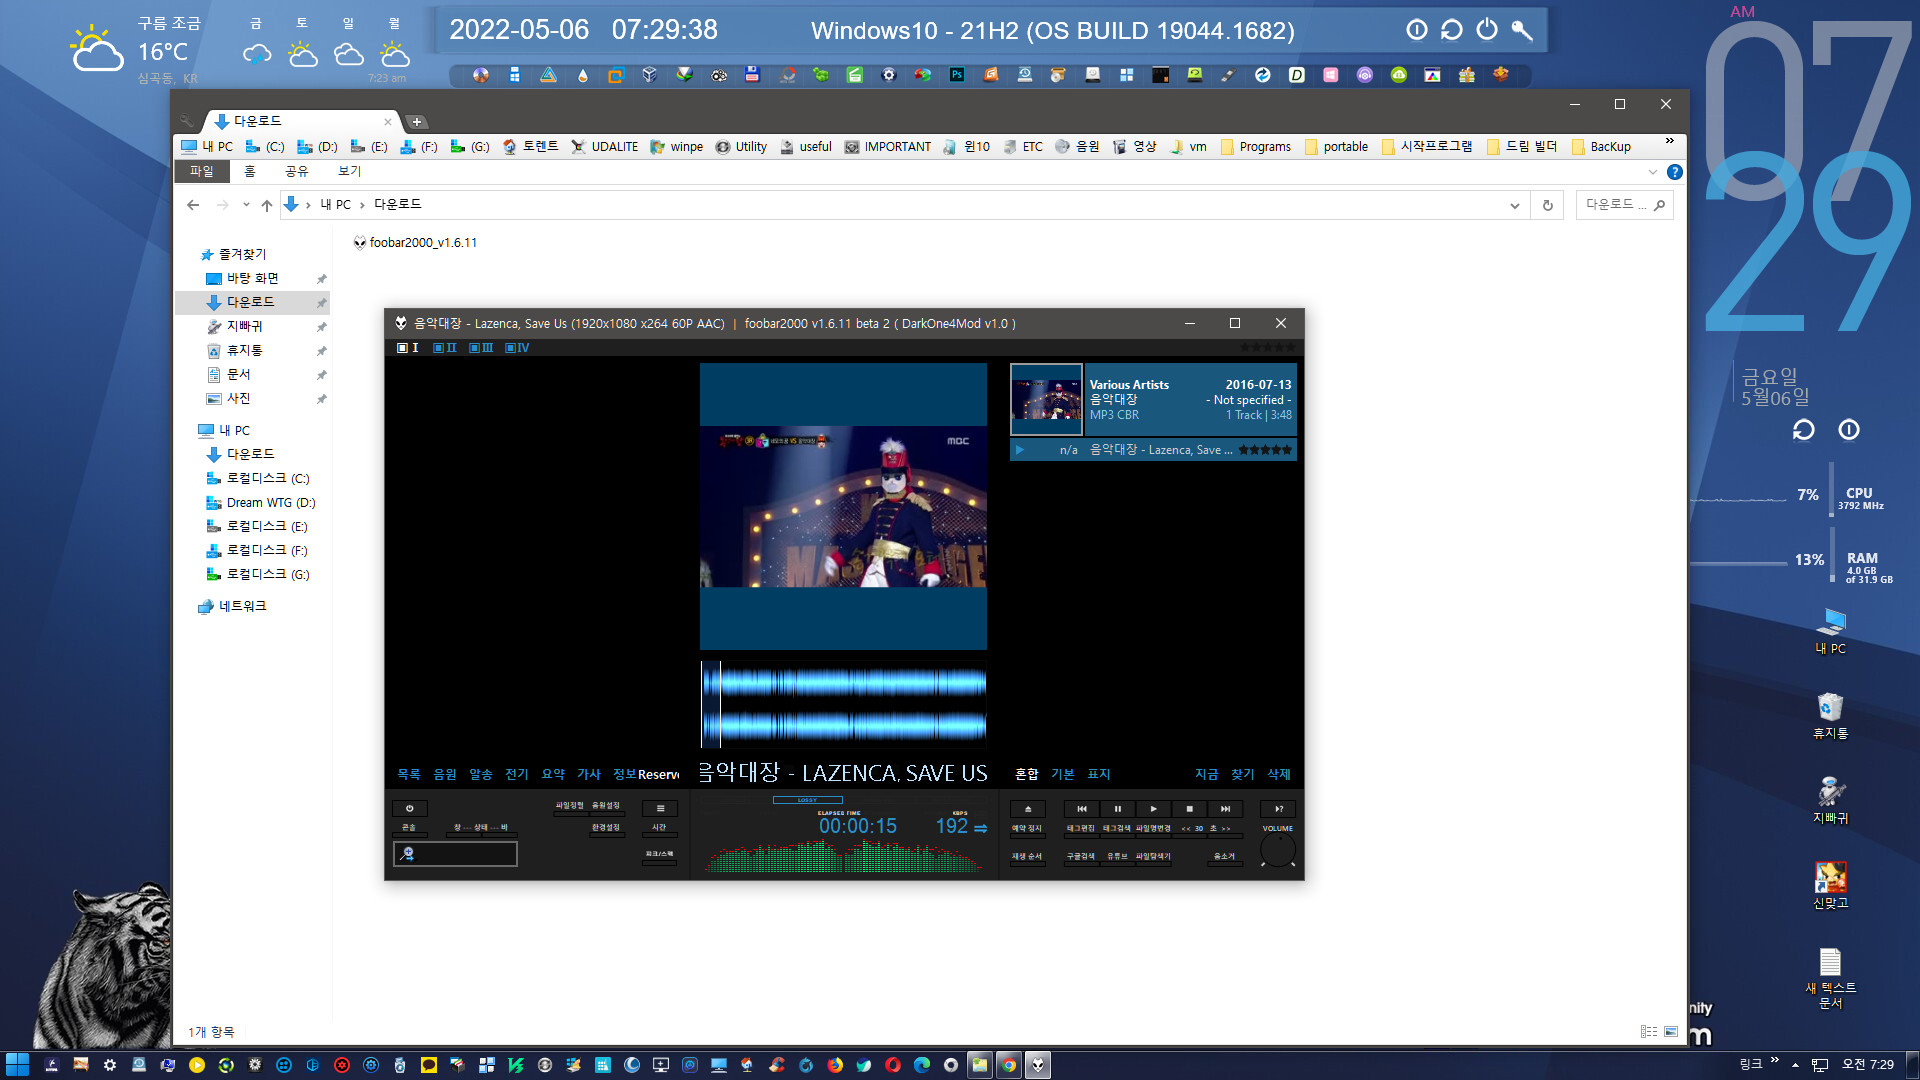Select layout II toggle in foobar2000
The width and height of the screenshot is (1920, 1080).
[445, 348]
